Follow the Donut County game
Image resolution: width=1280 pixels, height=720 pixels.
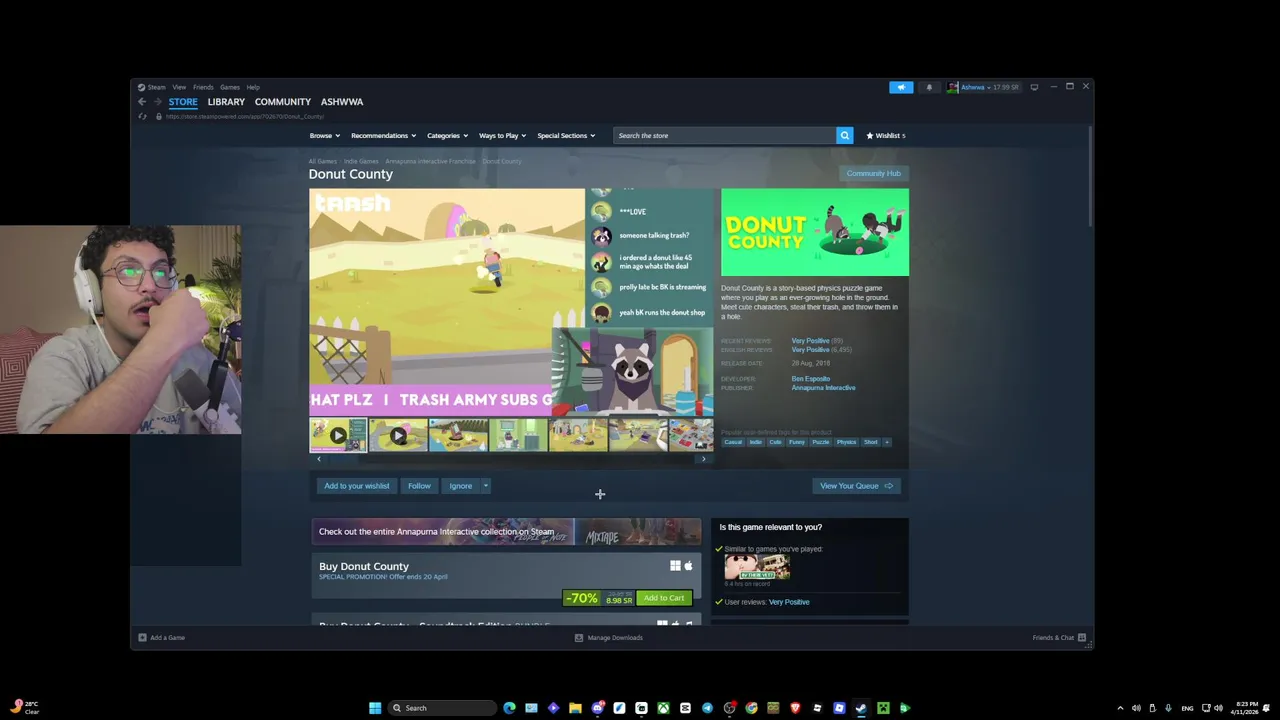(x=419, y=486)
